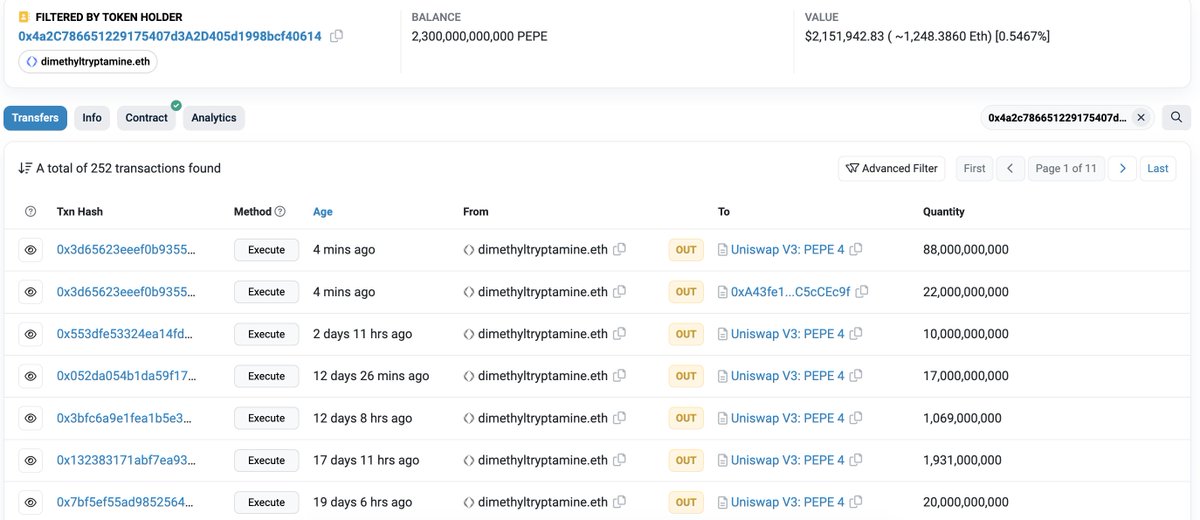The image size is (1200, 520).
Task: Open transaction 0x7bf5ef55ad9852564...
Action: [126, 502]
